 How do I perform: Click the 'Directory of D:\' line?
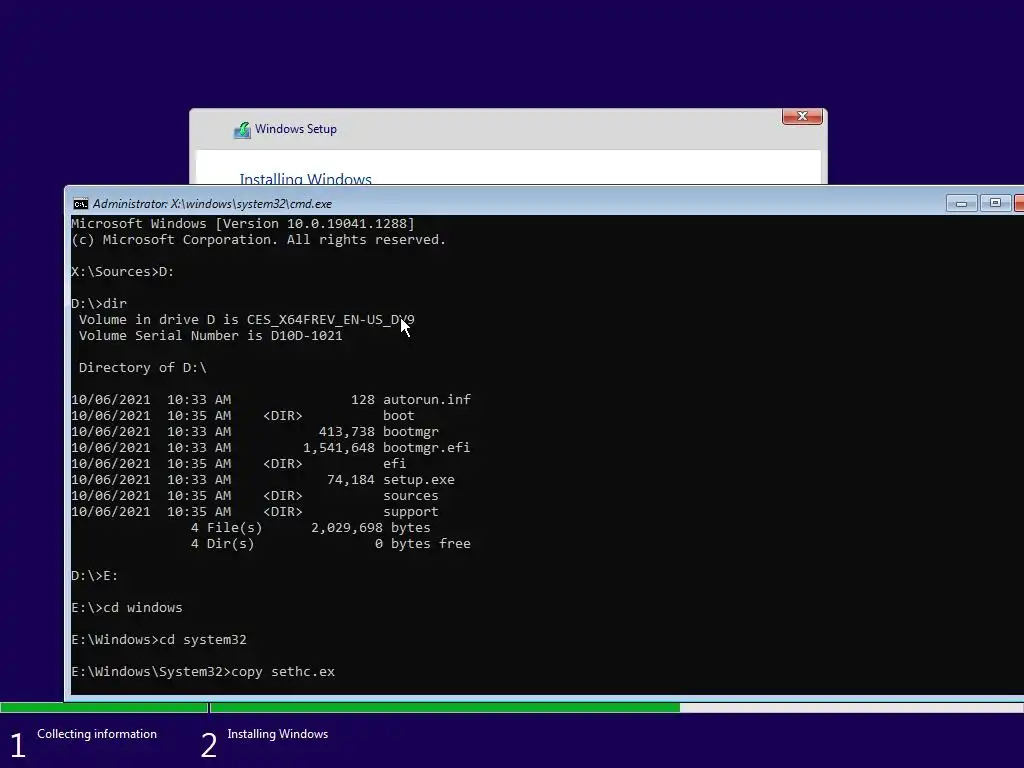pos(142,368)
